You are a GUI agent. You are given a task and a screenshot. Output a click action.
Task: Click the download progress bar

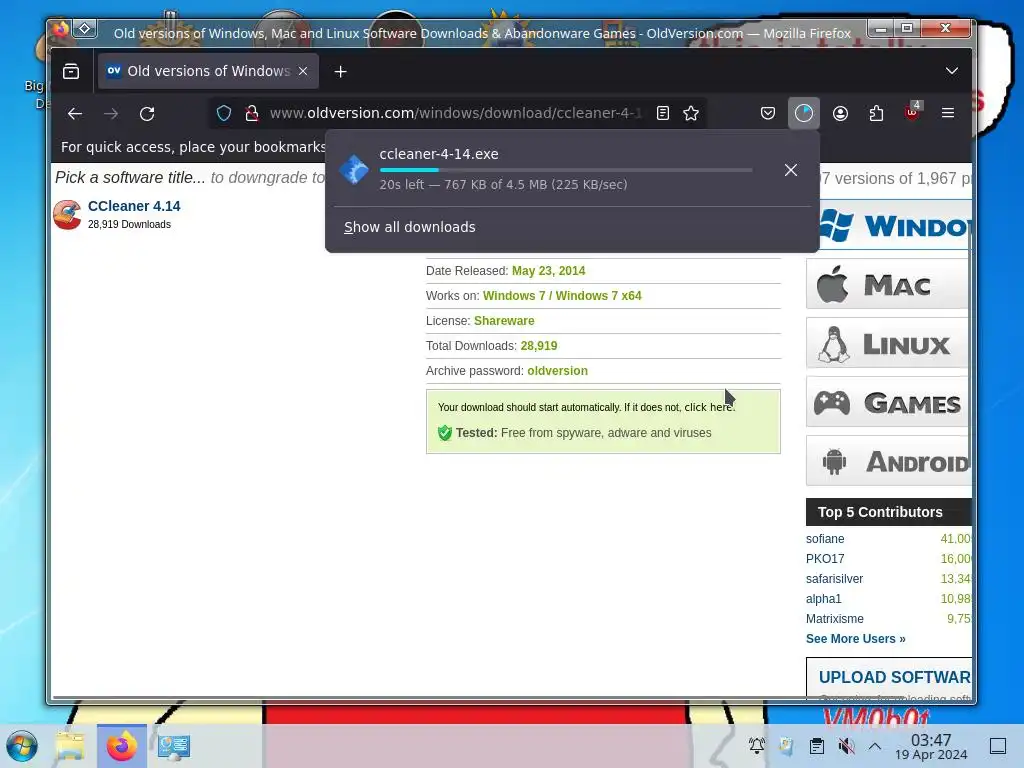566,170
